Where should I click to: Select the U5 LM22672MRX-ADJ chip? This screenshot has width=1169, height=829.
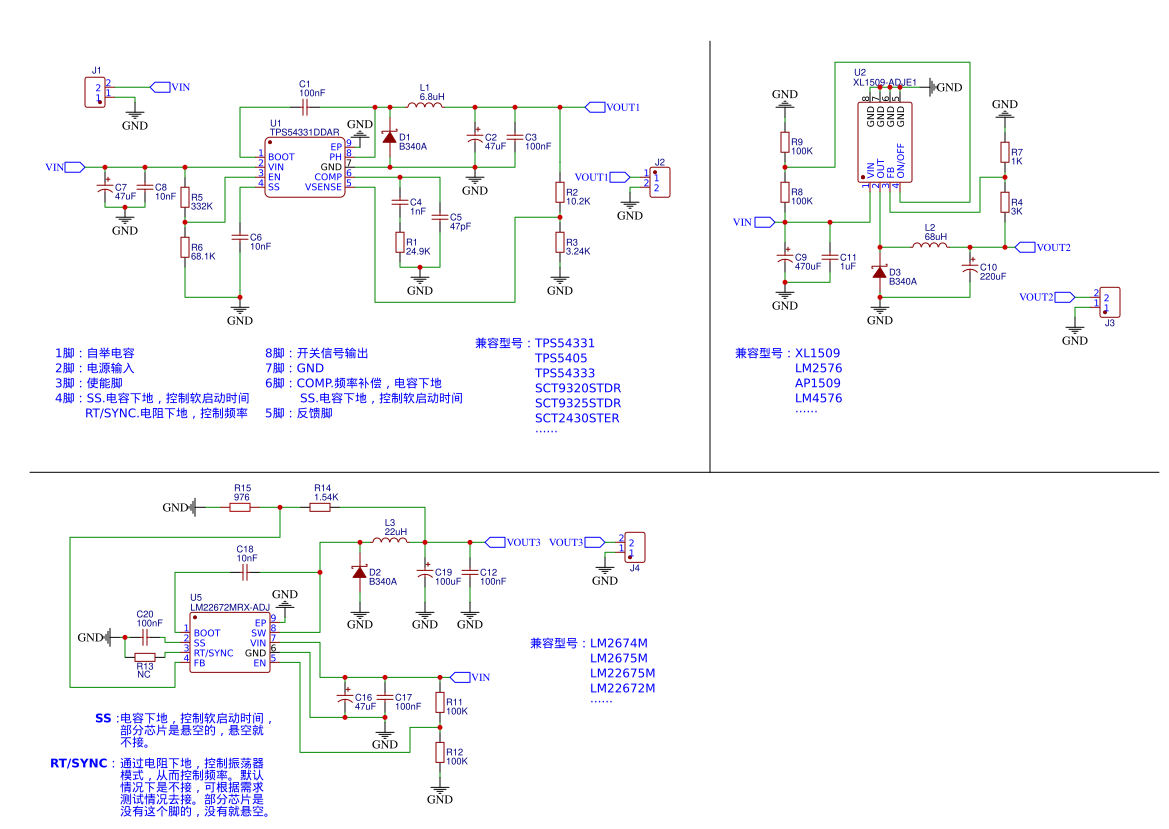(230, 642)
